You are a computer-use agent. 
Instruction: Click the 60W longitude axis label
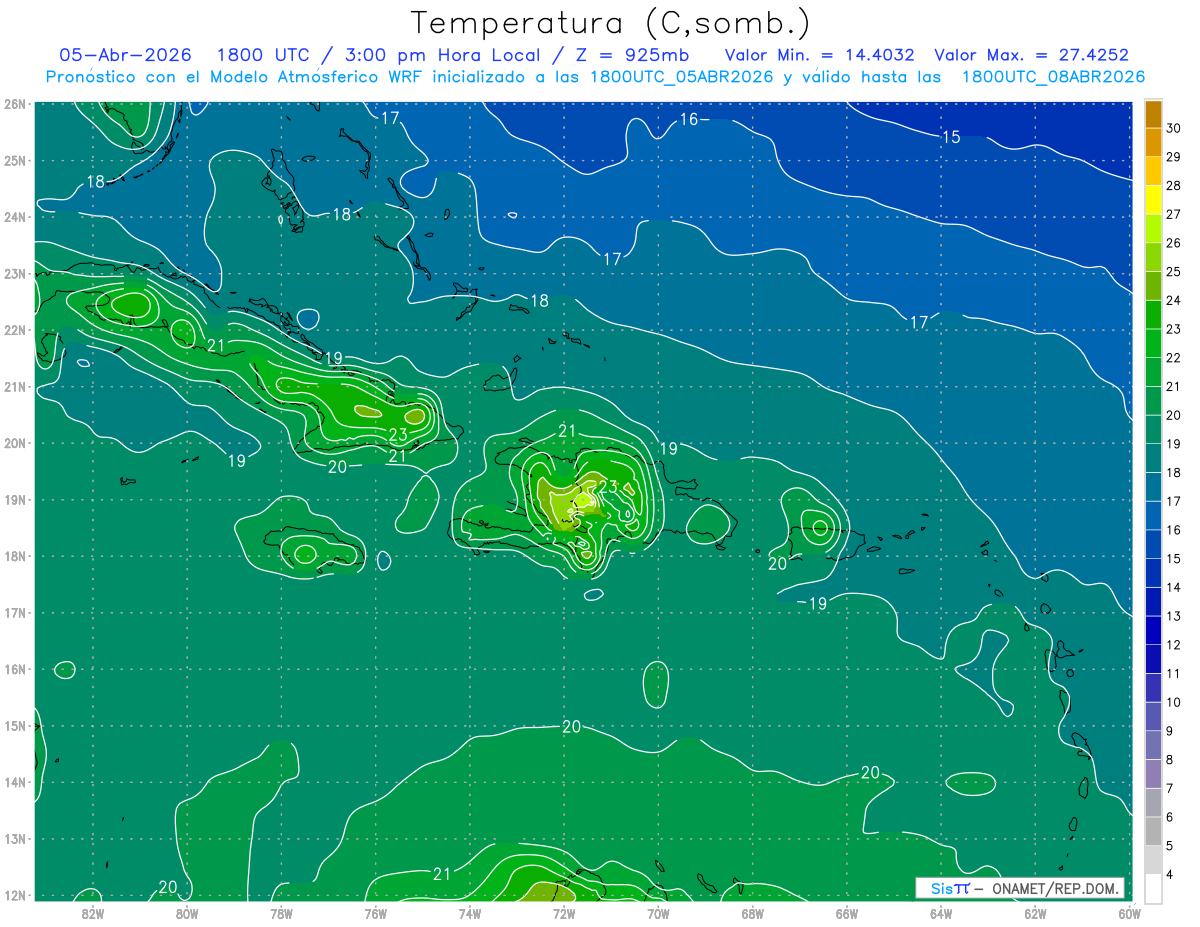coord(1129,912)
